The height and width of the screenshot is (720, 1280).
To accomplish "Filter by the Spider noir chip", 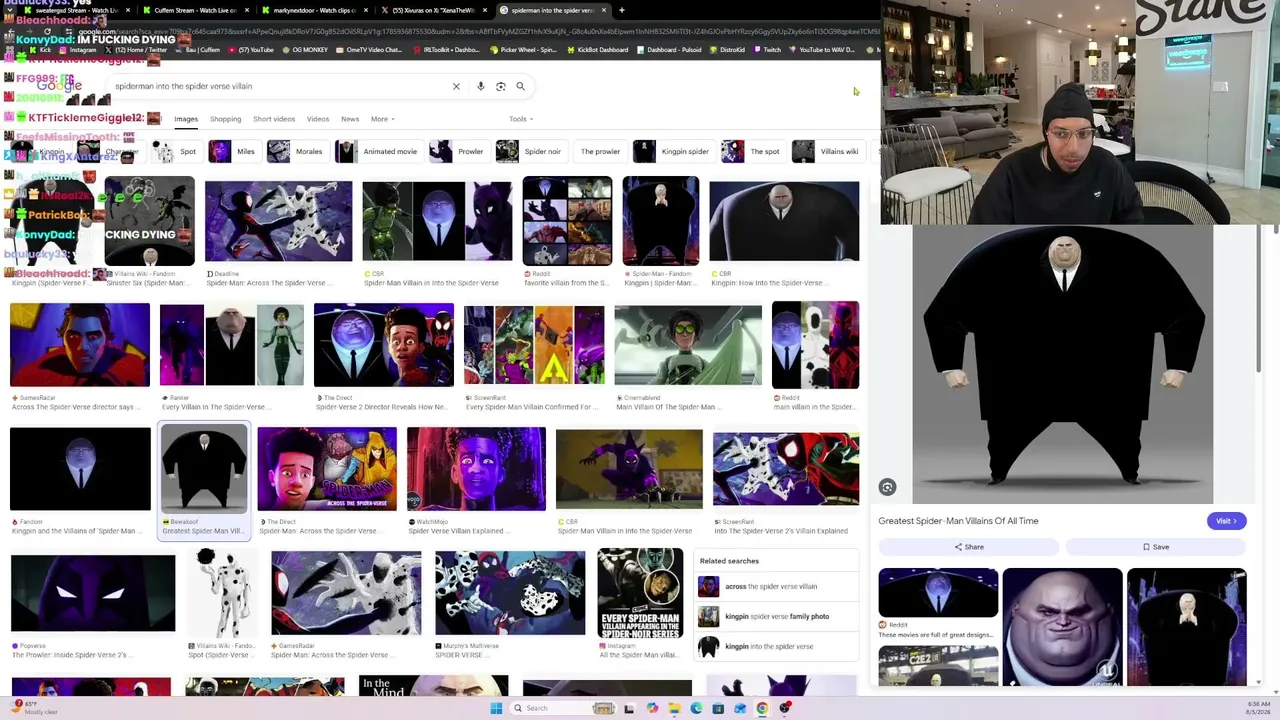I will coord(531,152).
